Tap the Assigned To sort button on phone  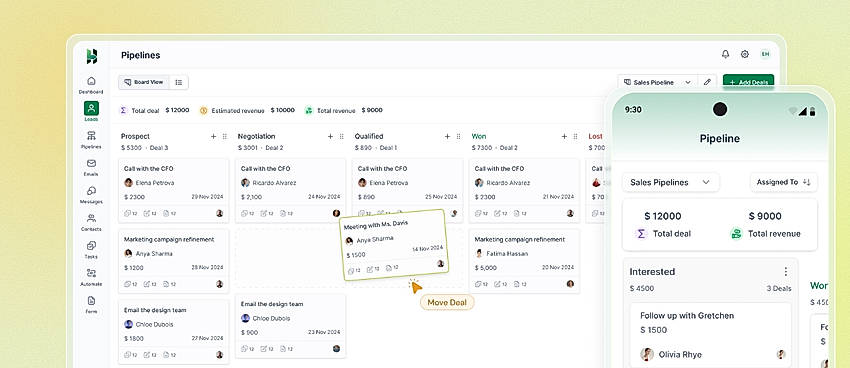tap(784, 182)
